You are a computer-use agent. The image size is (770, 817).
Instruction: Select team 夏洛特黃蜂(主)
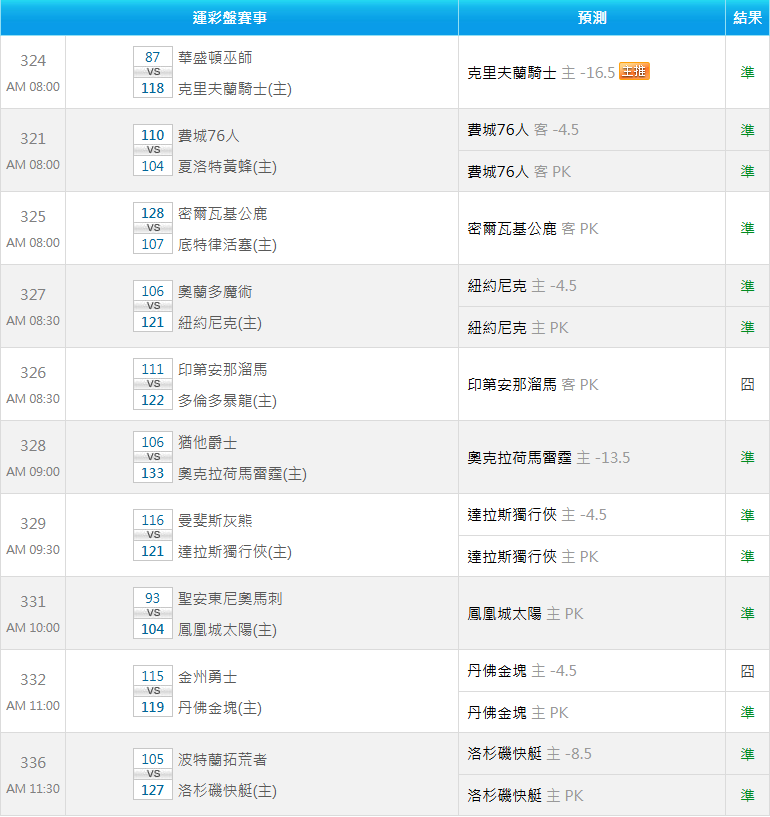pos(227,167)
